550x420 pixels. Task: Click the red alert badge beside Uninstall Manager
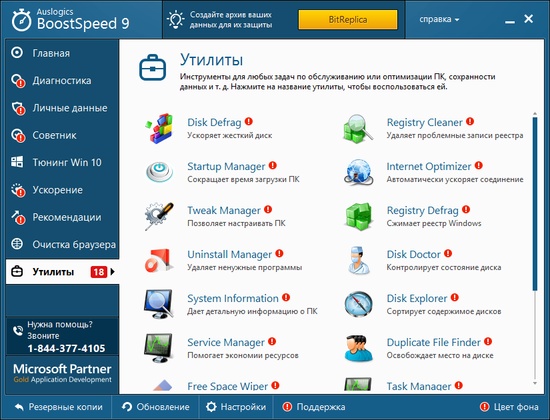279,253
